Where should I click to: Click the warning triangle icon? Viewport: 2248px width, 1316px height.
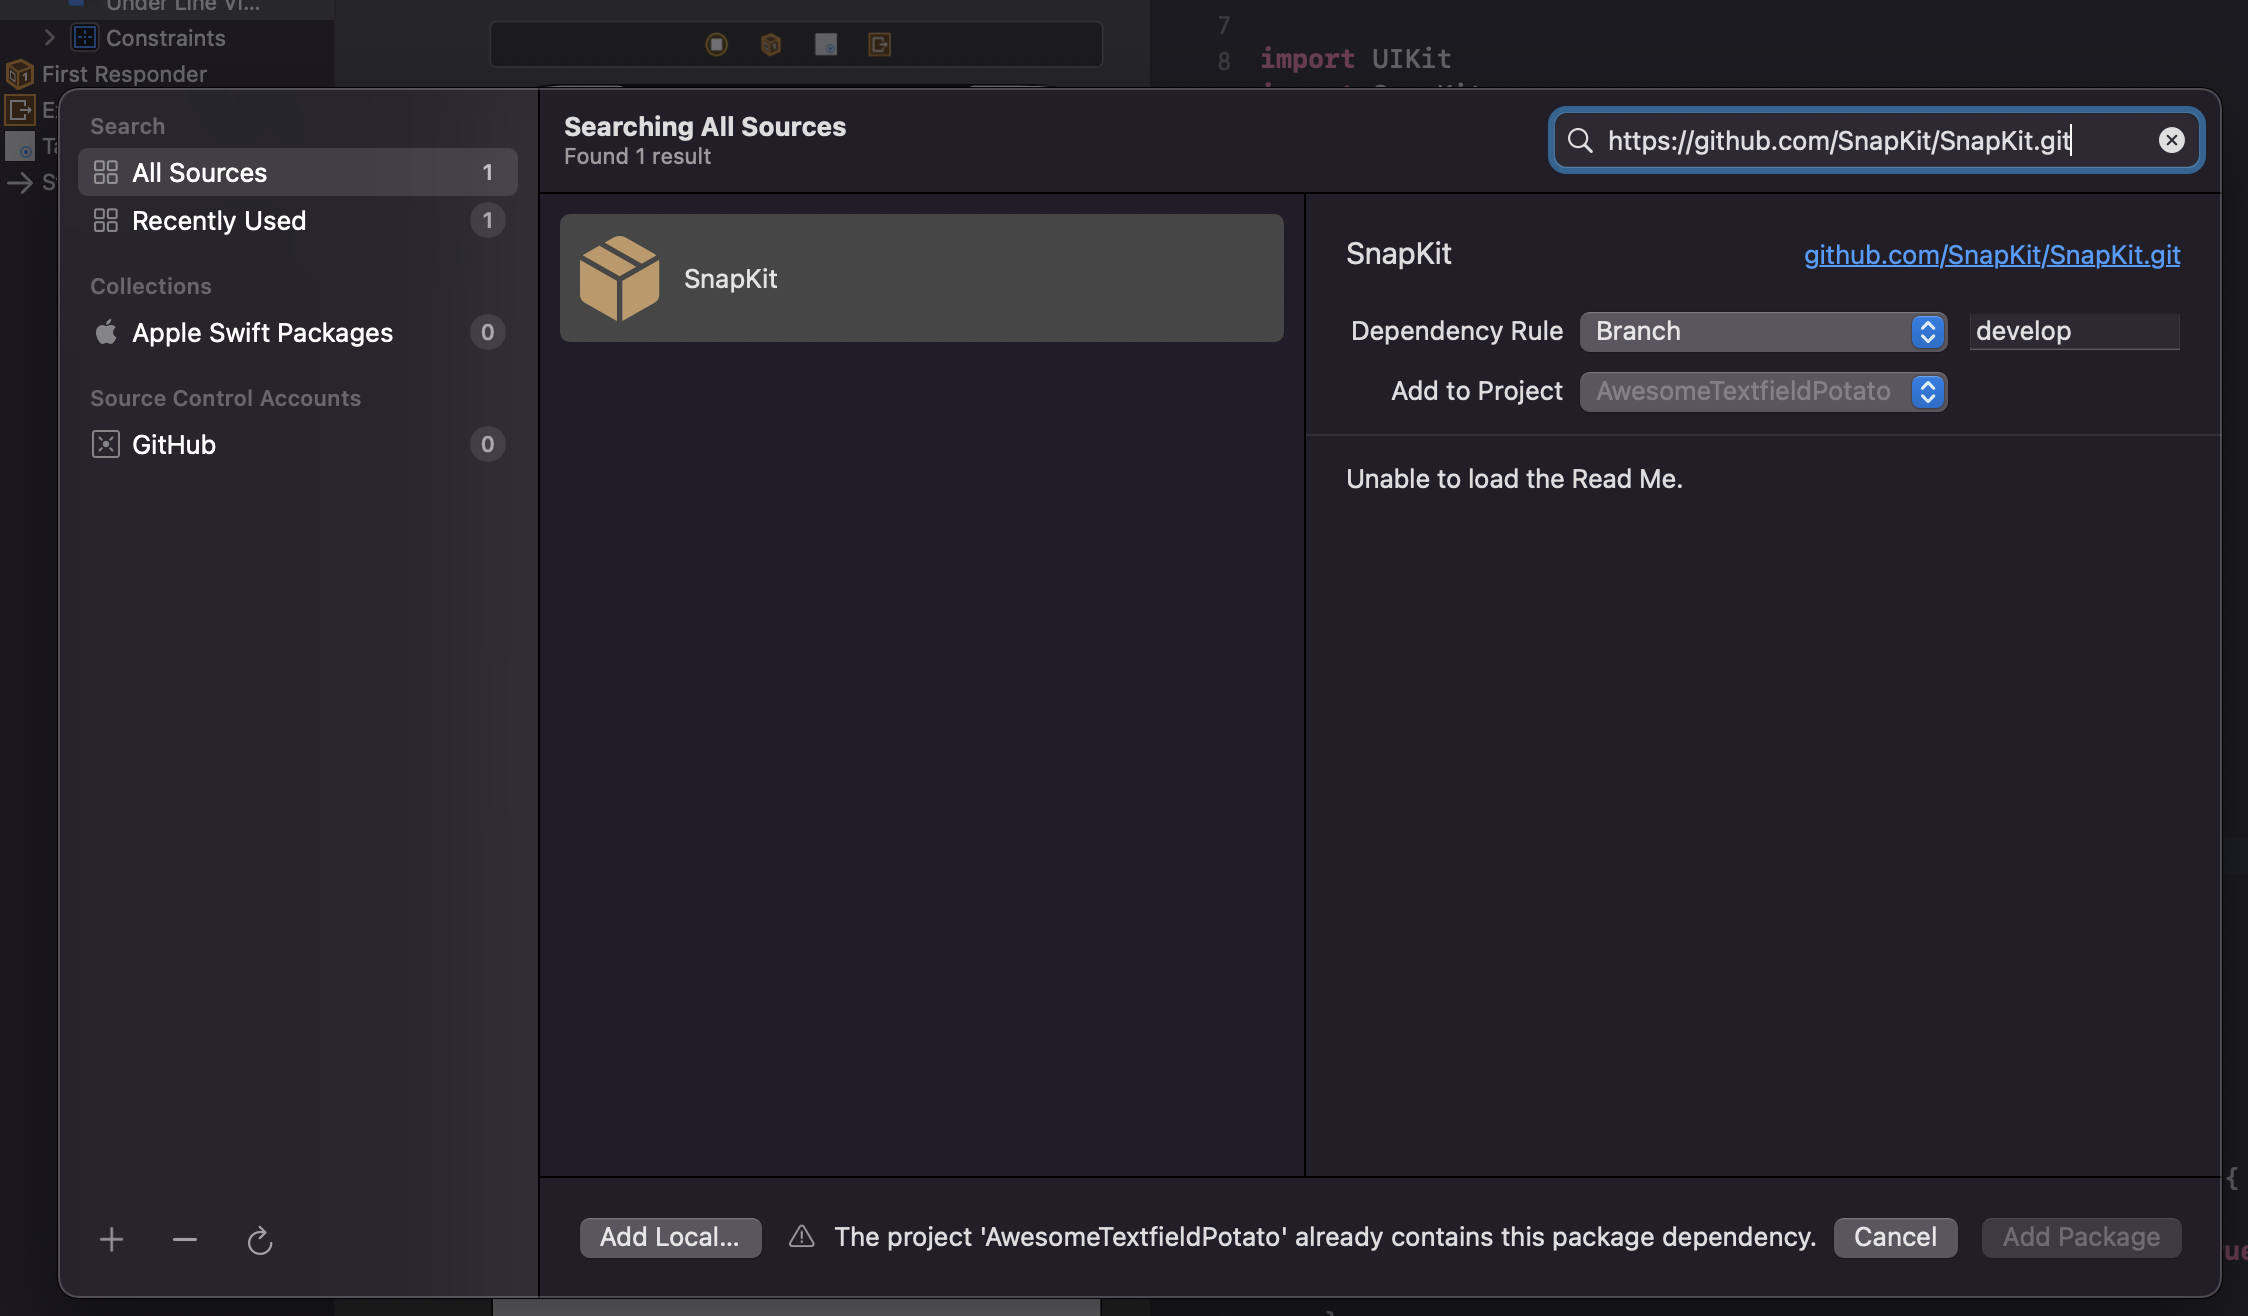coord(802,1237)
